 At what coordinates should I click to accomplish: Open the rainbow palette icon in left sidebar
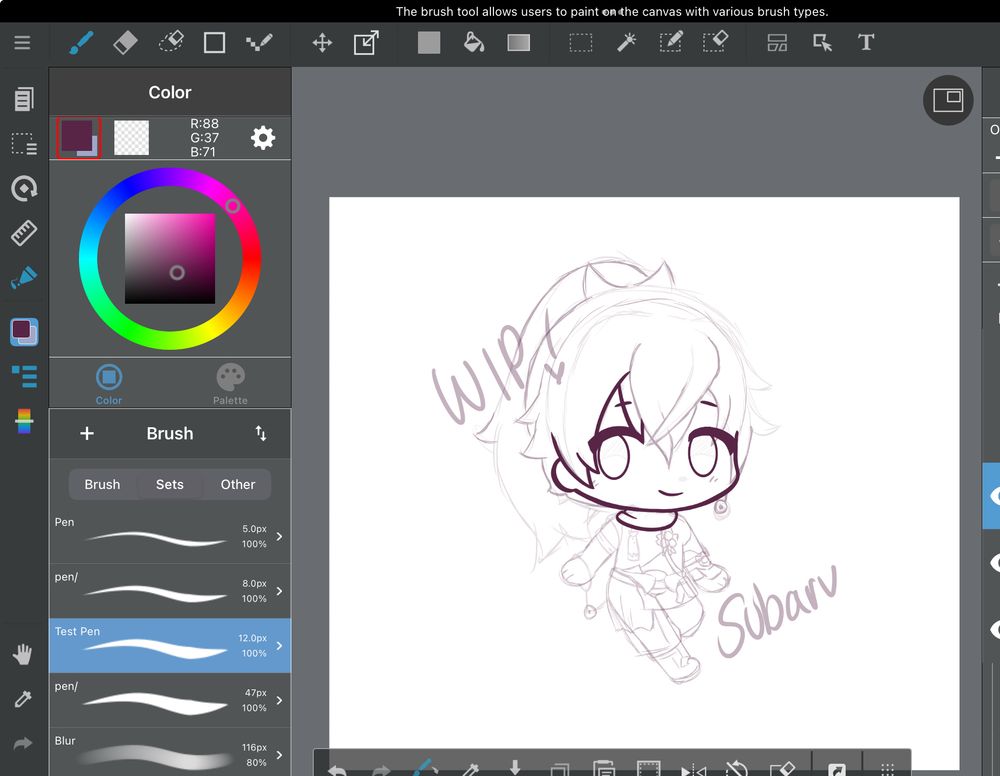[24, 421]
